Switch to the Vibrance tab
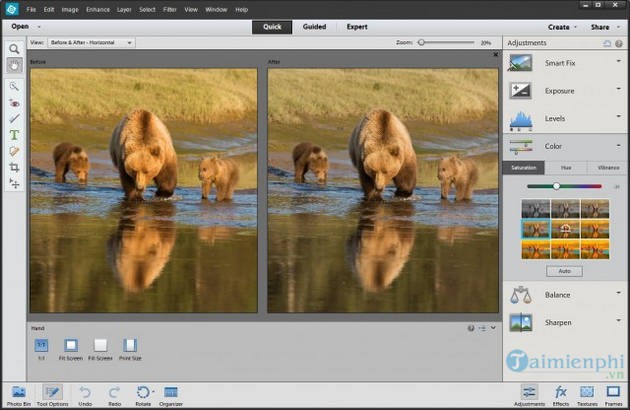The height and width of the screenshot is (410, 630). [x=608, y=168]
